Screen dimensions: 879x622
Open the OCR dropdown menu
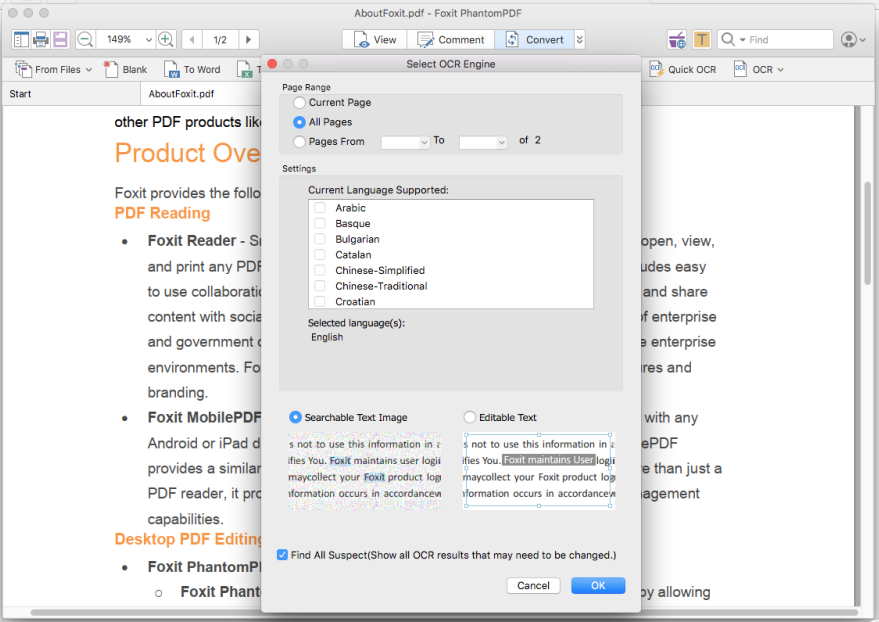point(759,69)
